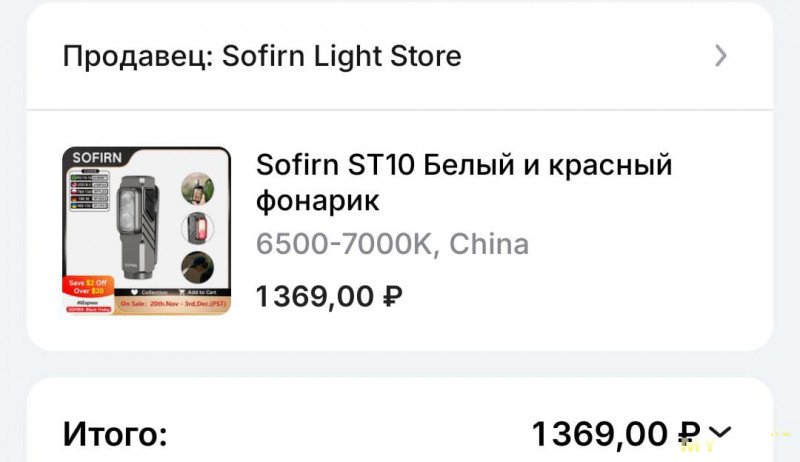Select bottom circular dark photo

(x=197, y=267)
